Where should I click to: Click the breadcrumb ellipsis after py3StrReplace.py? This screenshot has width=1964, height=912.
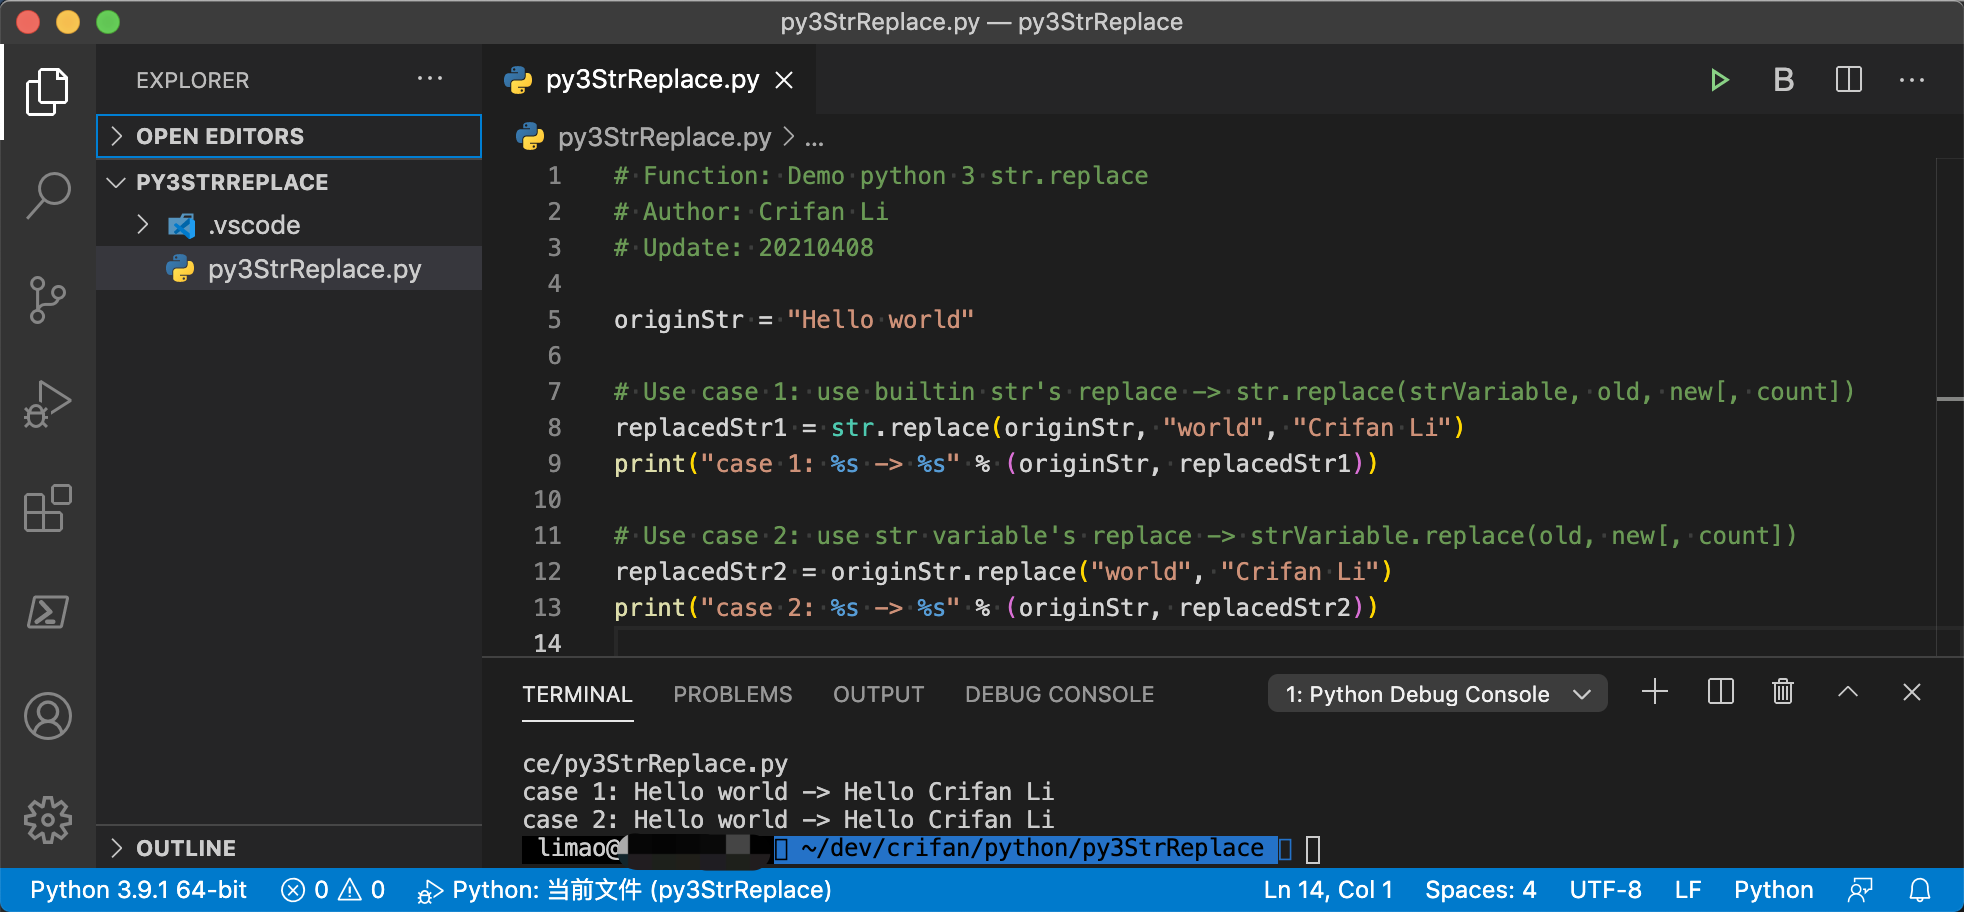pos(815,138)
